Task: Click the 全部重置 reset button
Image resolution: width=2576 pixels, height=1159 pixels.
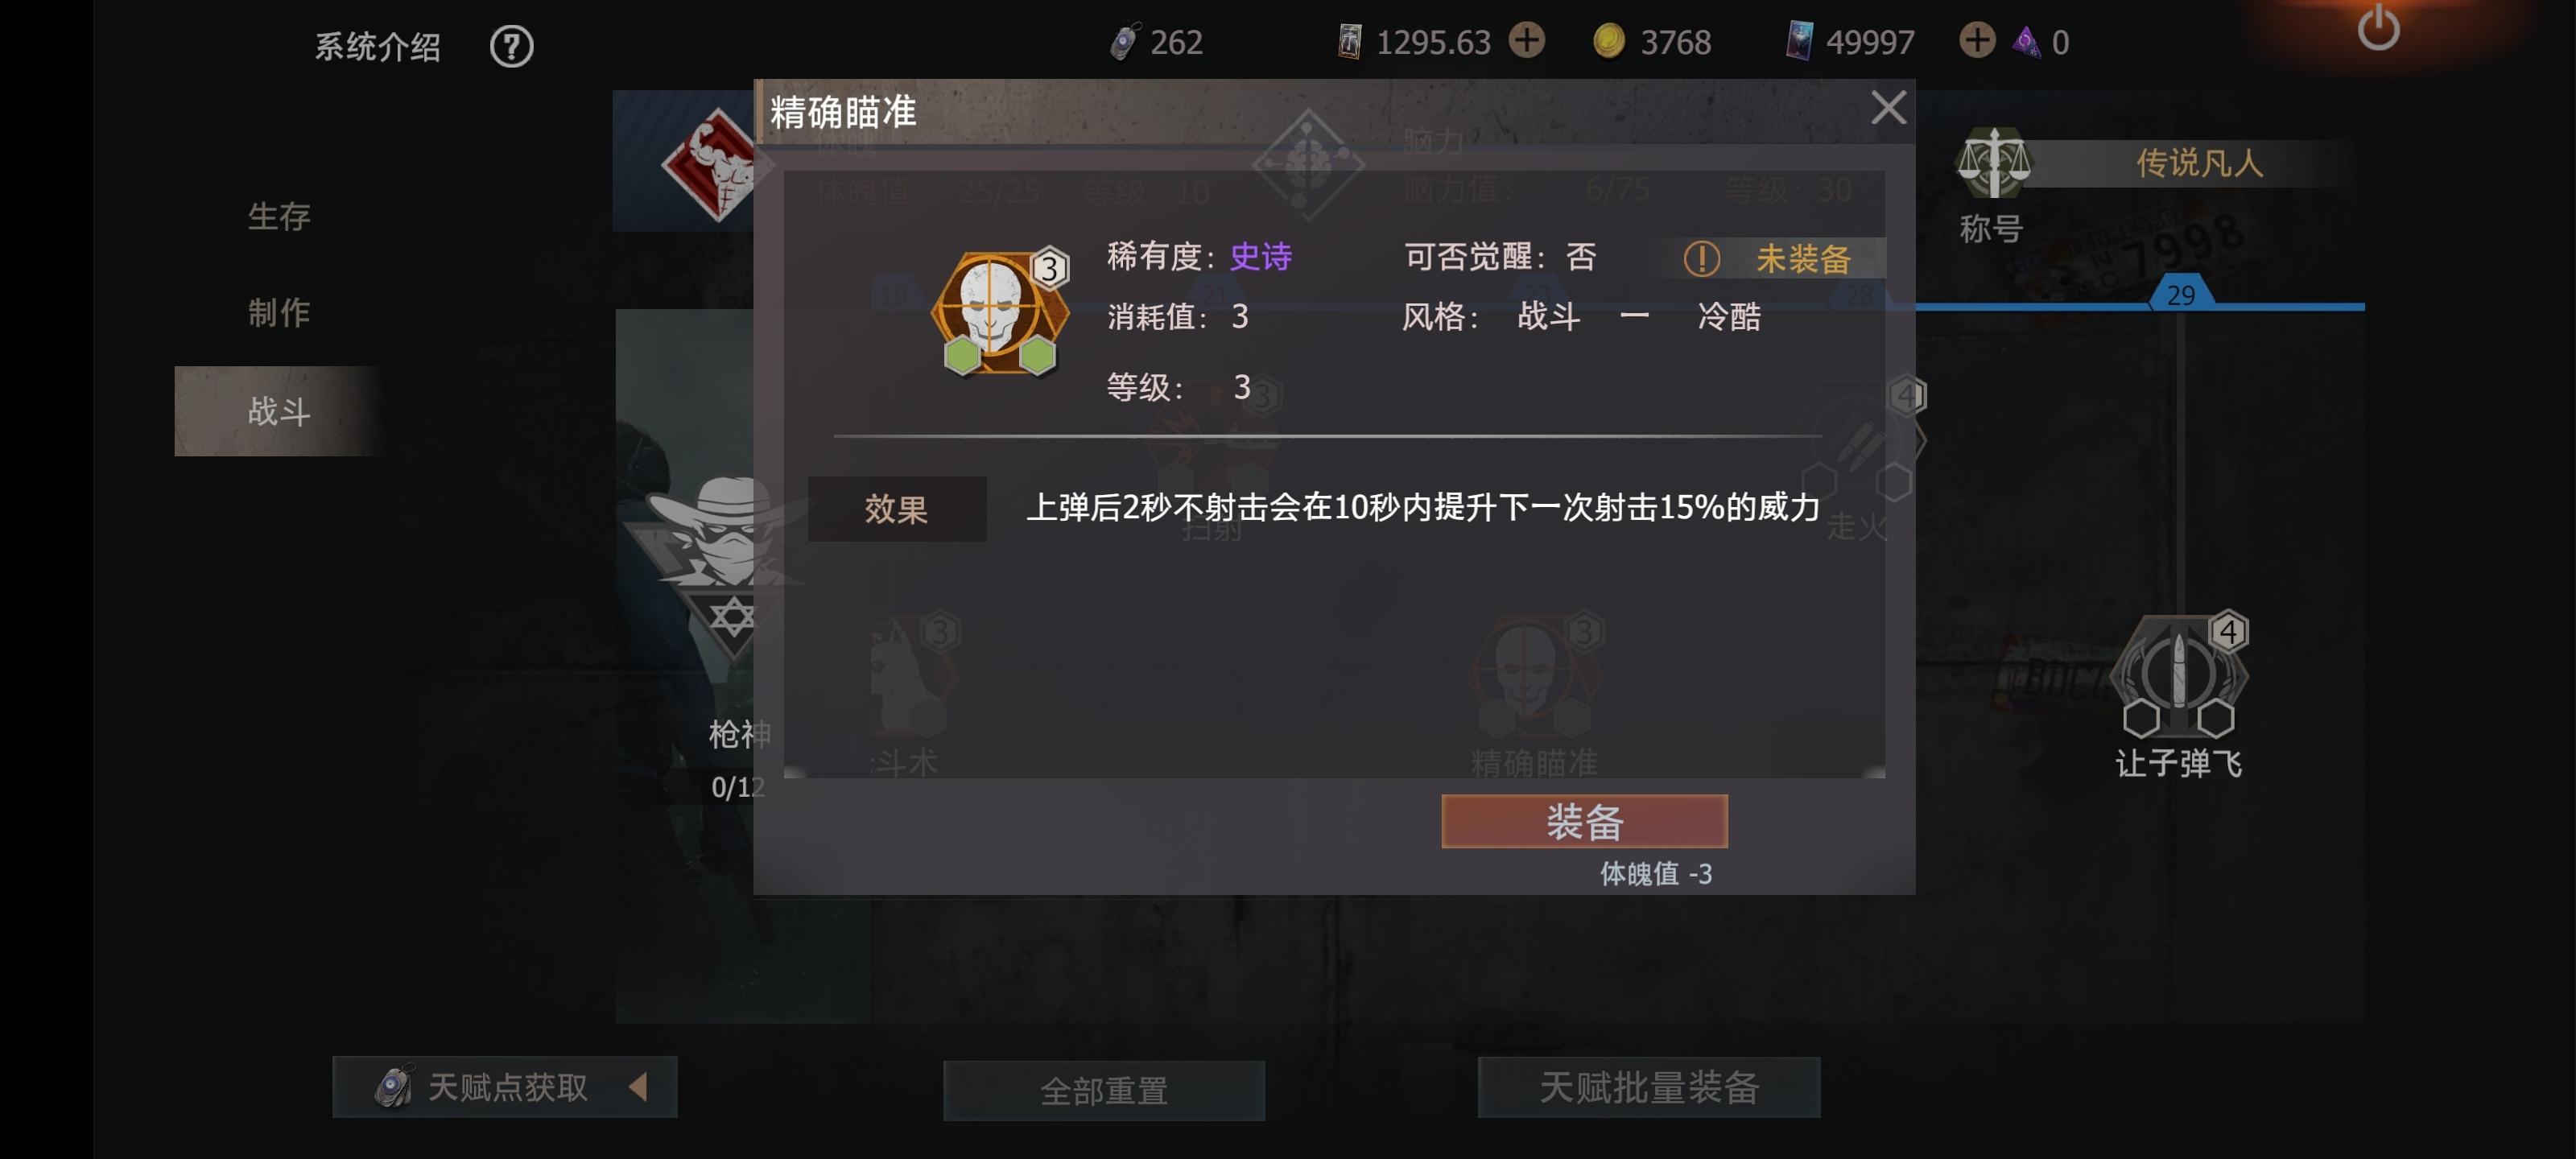Action: tap(1104, 1090)
